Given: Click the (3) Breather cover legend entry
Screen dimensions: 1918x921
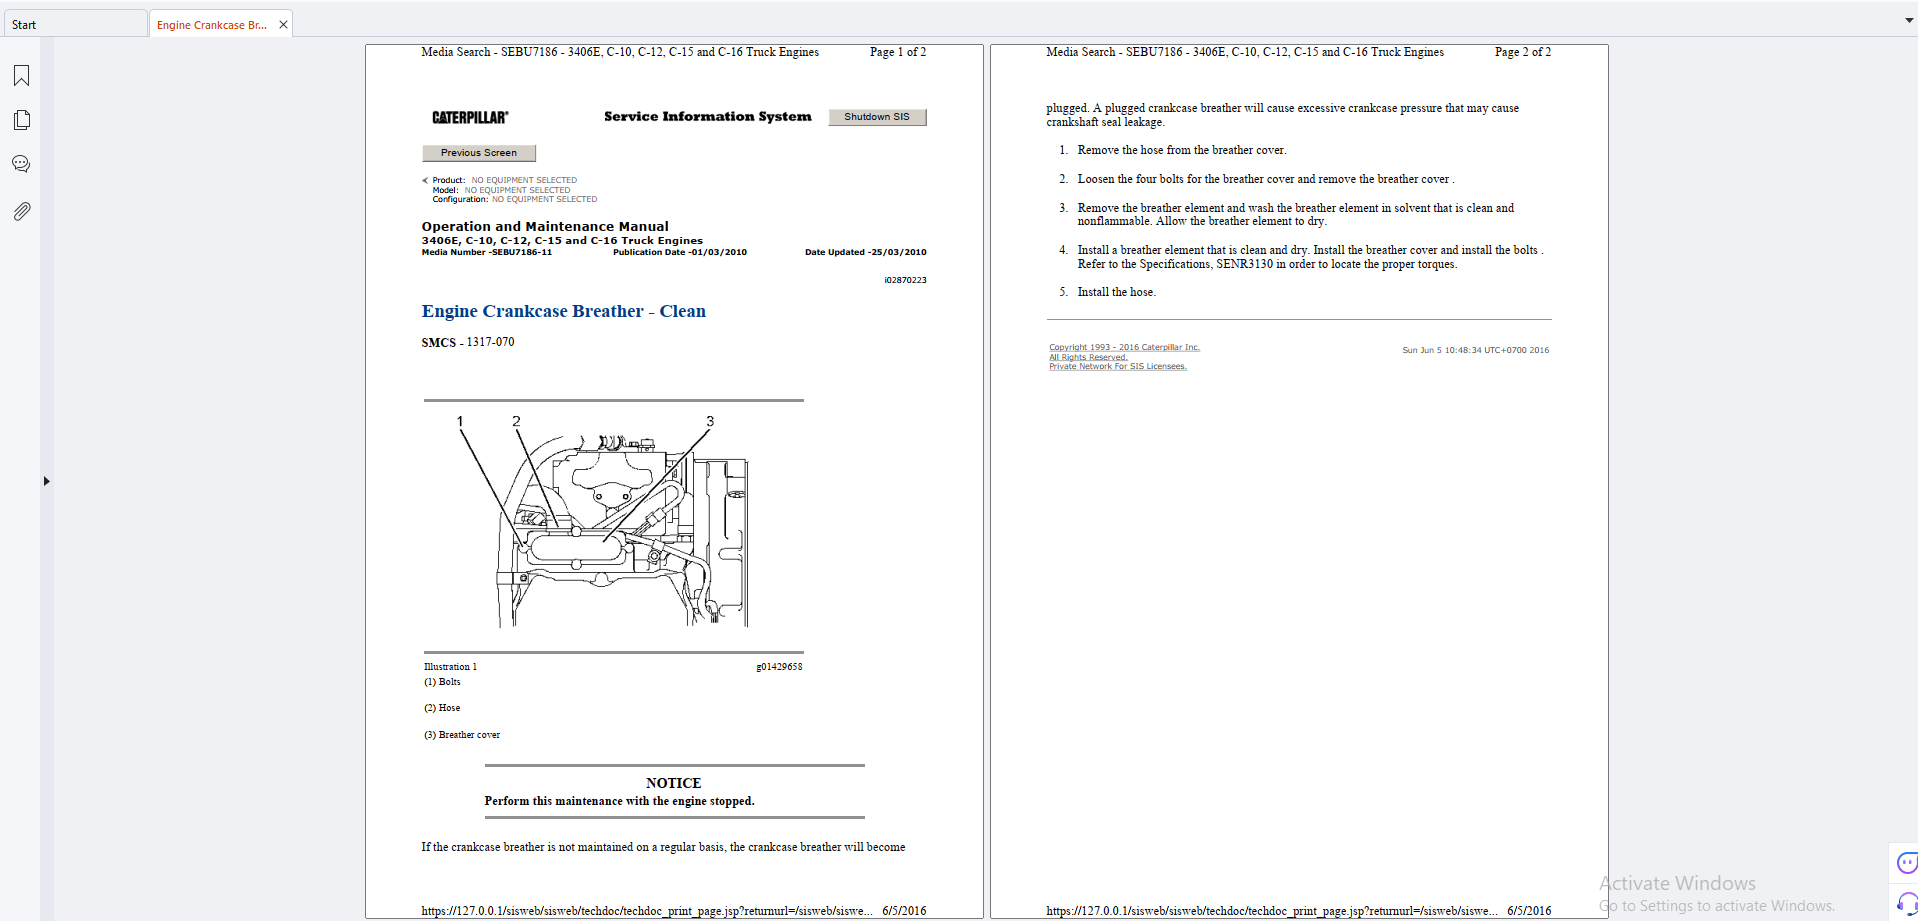Looking at the screenshot, I should [x=462, y=735].
